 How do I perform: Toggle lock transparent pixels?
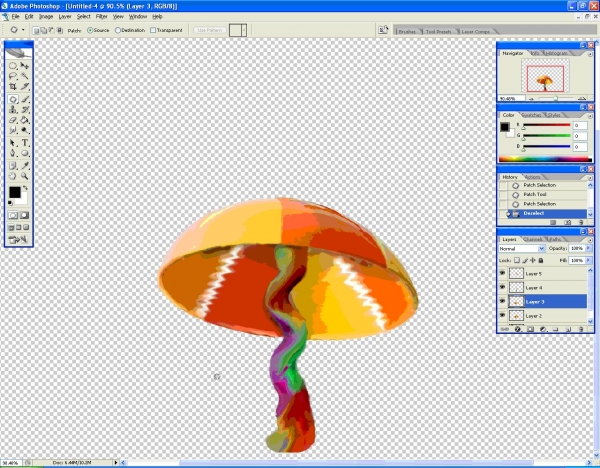pyautogui.click(x=517, y=260)
